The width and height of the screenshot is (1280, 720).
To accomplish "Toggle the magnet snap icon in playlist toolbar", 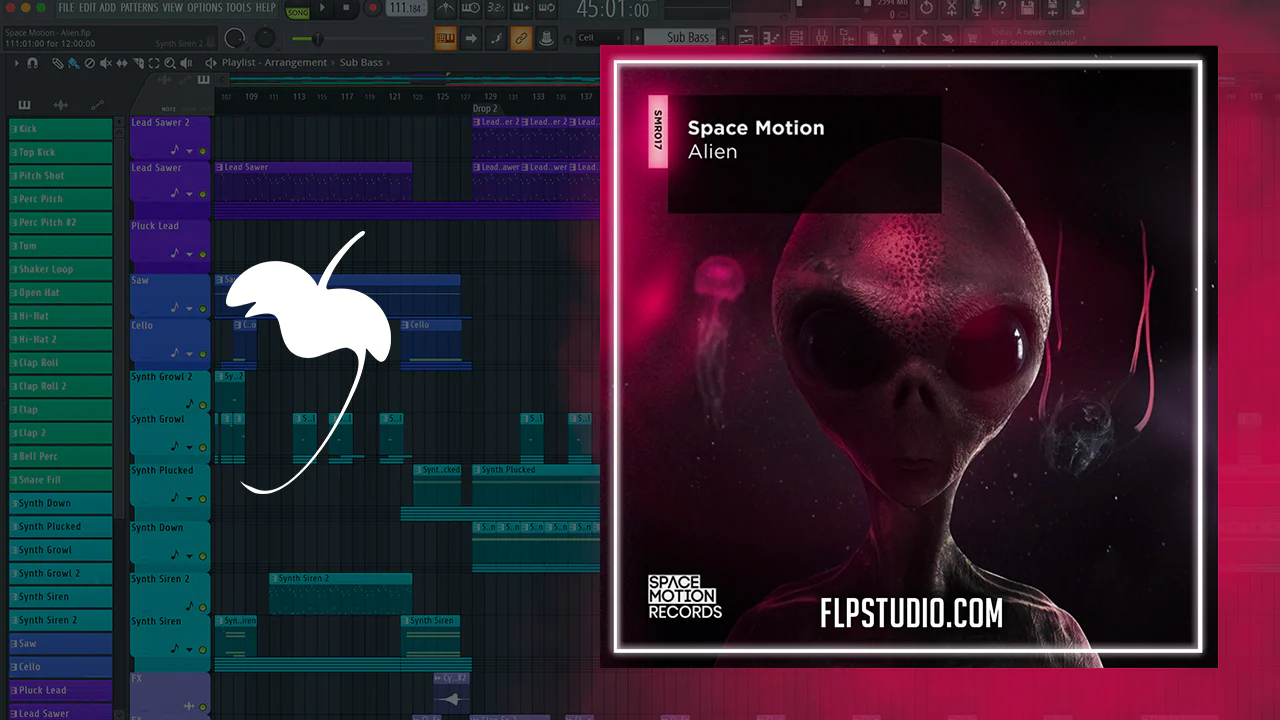I will pos(33,63).
